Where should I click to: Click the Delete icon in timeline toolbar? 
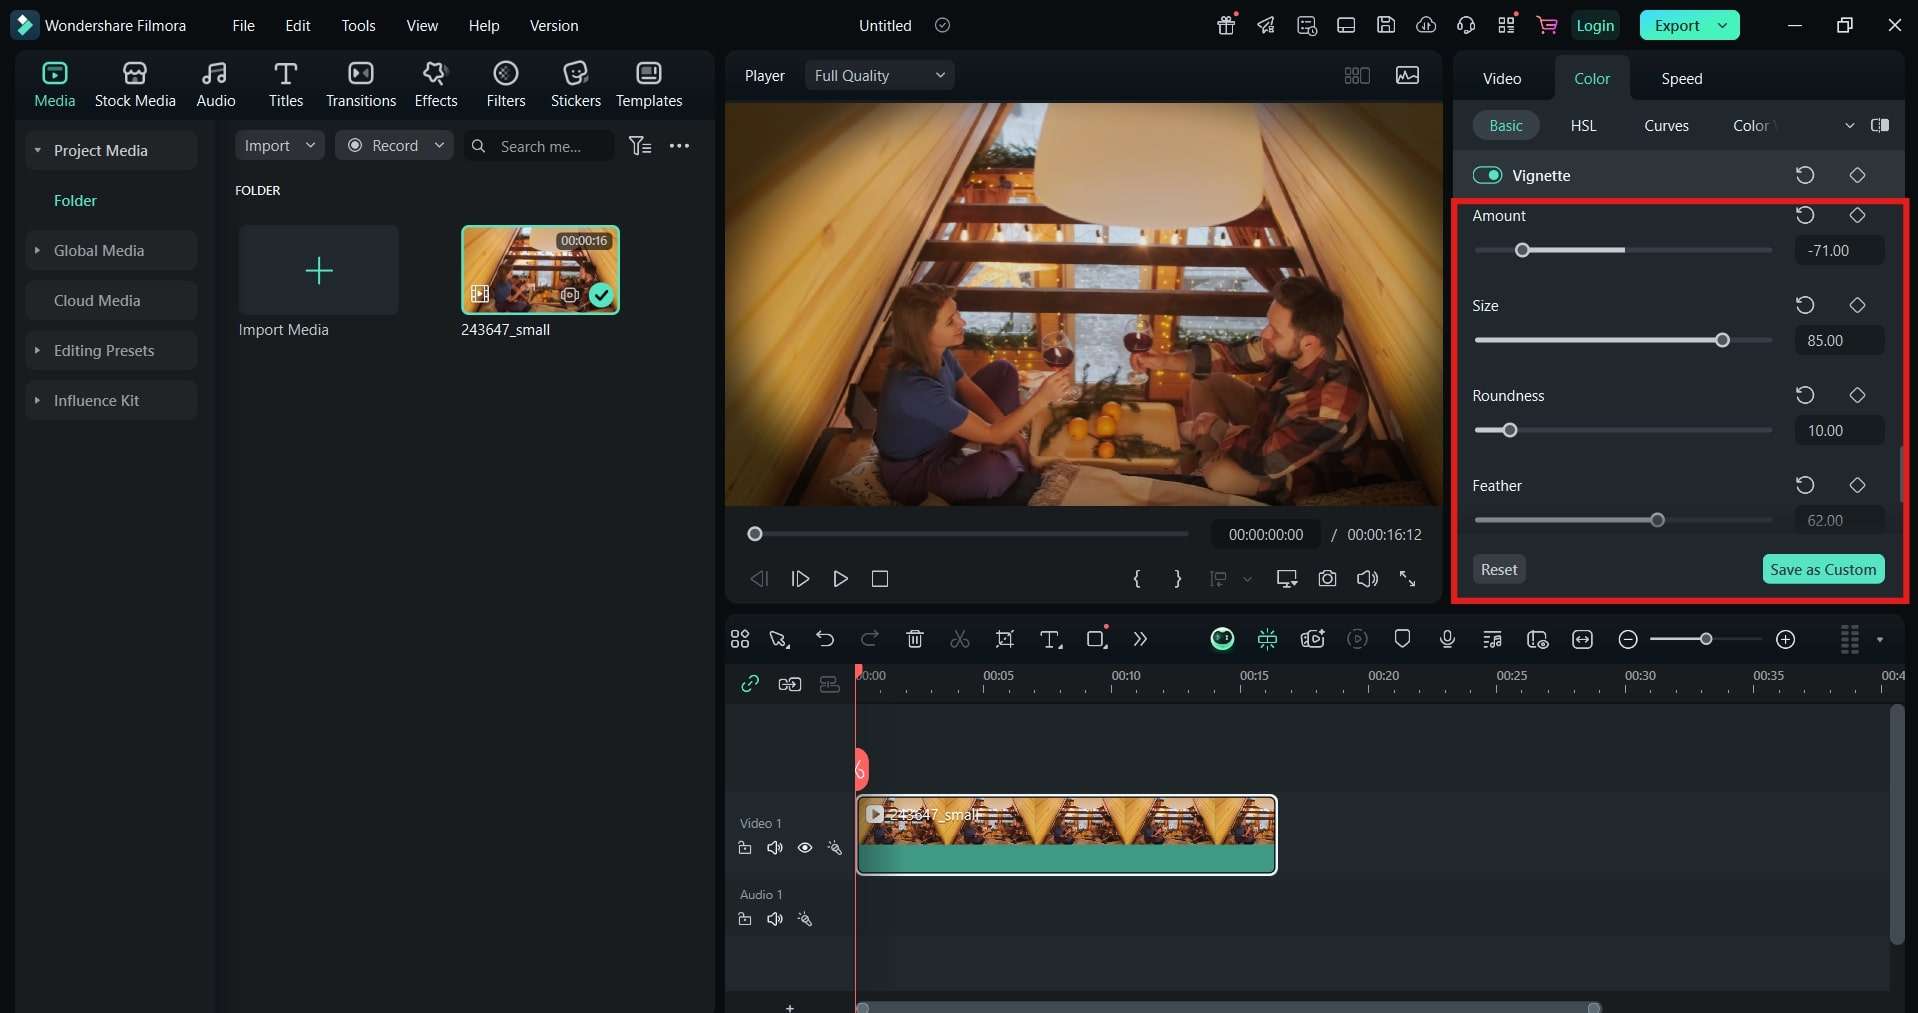coord(914,639)
